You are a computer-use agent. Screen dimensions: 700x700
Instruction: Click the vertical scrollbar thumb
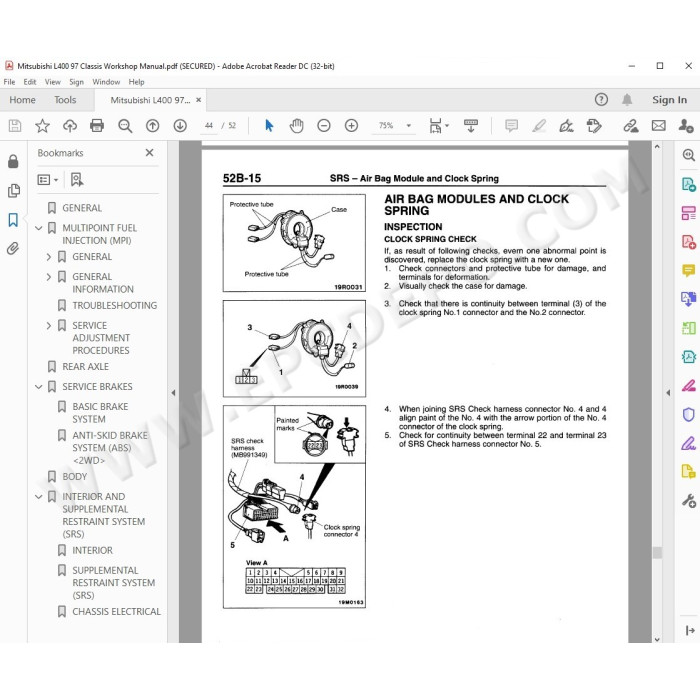click(657, 553)
